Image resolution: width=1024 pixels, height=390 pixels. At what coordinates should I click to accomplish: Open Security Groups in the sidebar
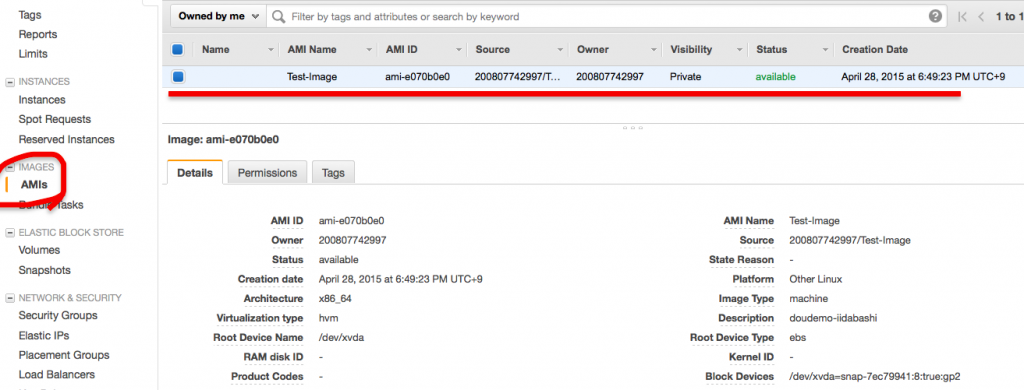(x=58, y=316)
